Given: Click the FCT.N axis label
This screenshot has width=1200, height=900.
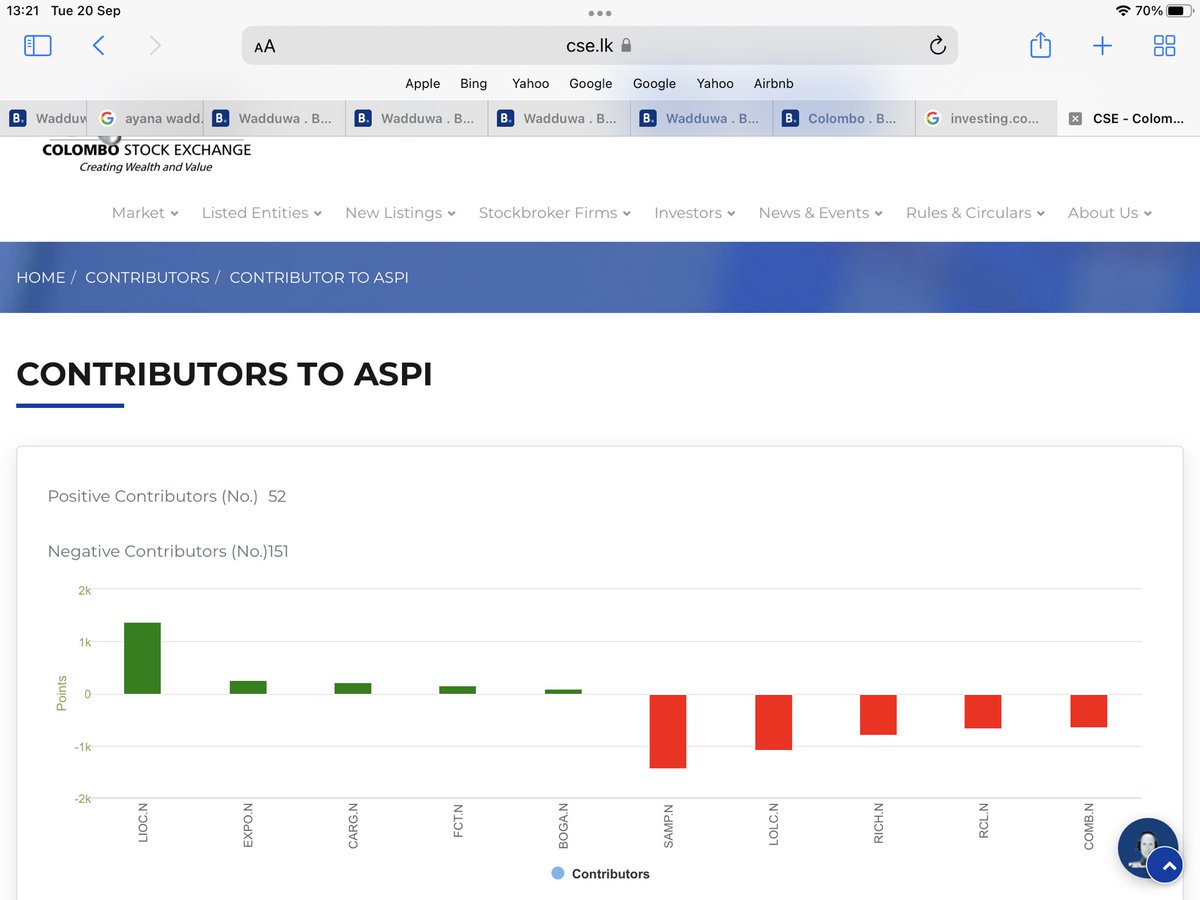Looking at the screenshot, I should [458, 823].
